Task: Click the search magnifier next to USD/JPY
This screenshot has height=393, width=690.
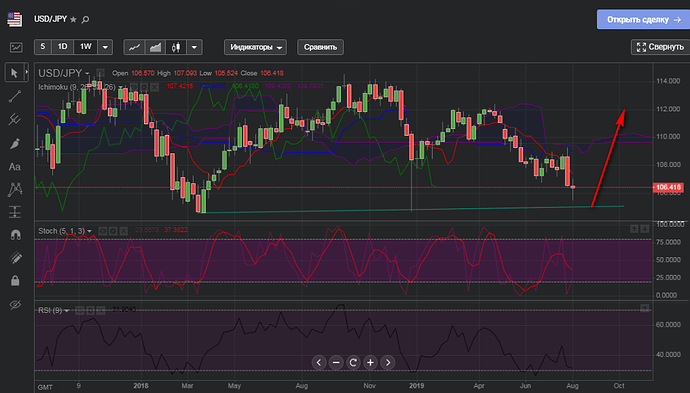Action: pyautogui.click(x=85, y=19)
